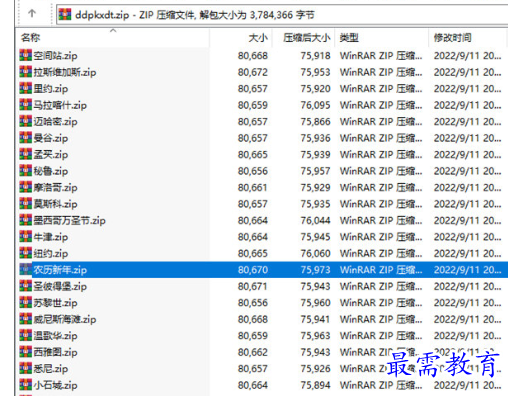508x396 pixels.
Task: Click compressed size value 75,866
Action: 315,122
